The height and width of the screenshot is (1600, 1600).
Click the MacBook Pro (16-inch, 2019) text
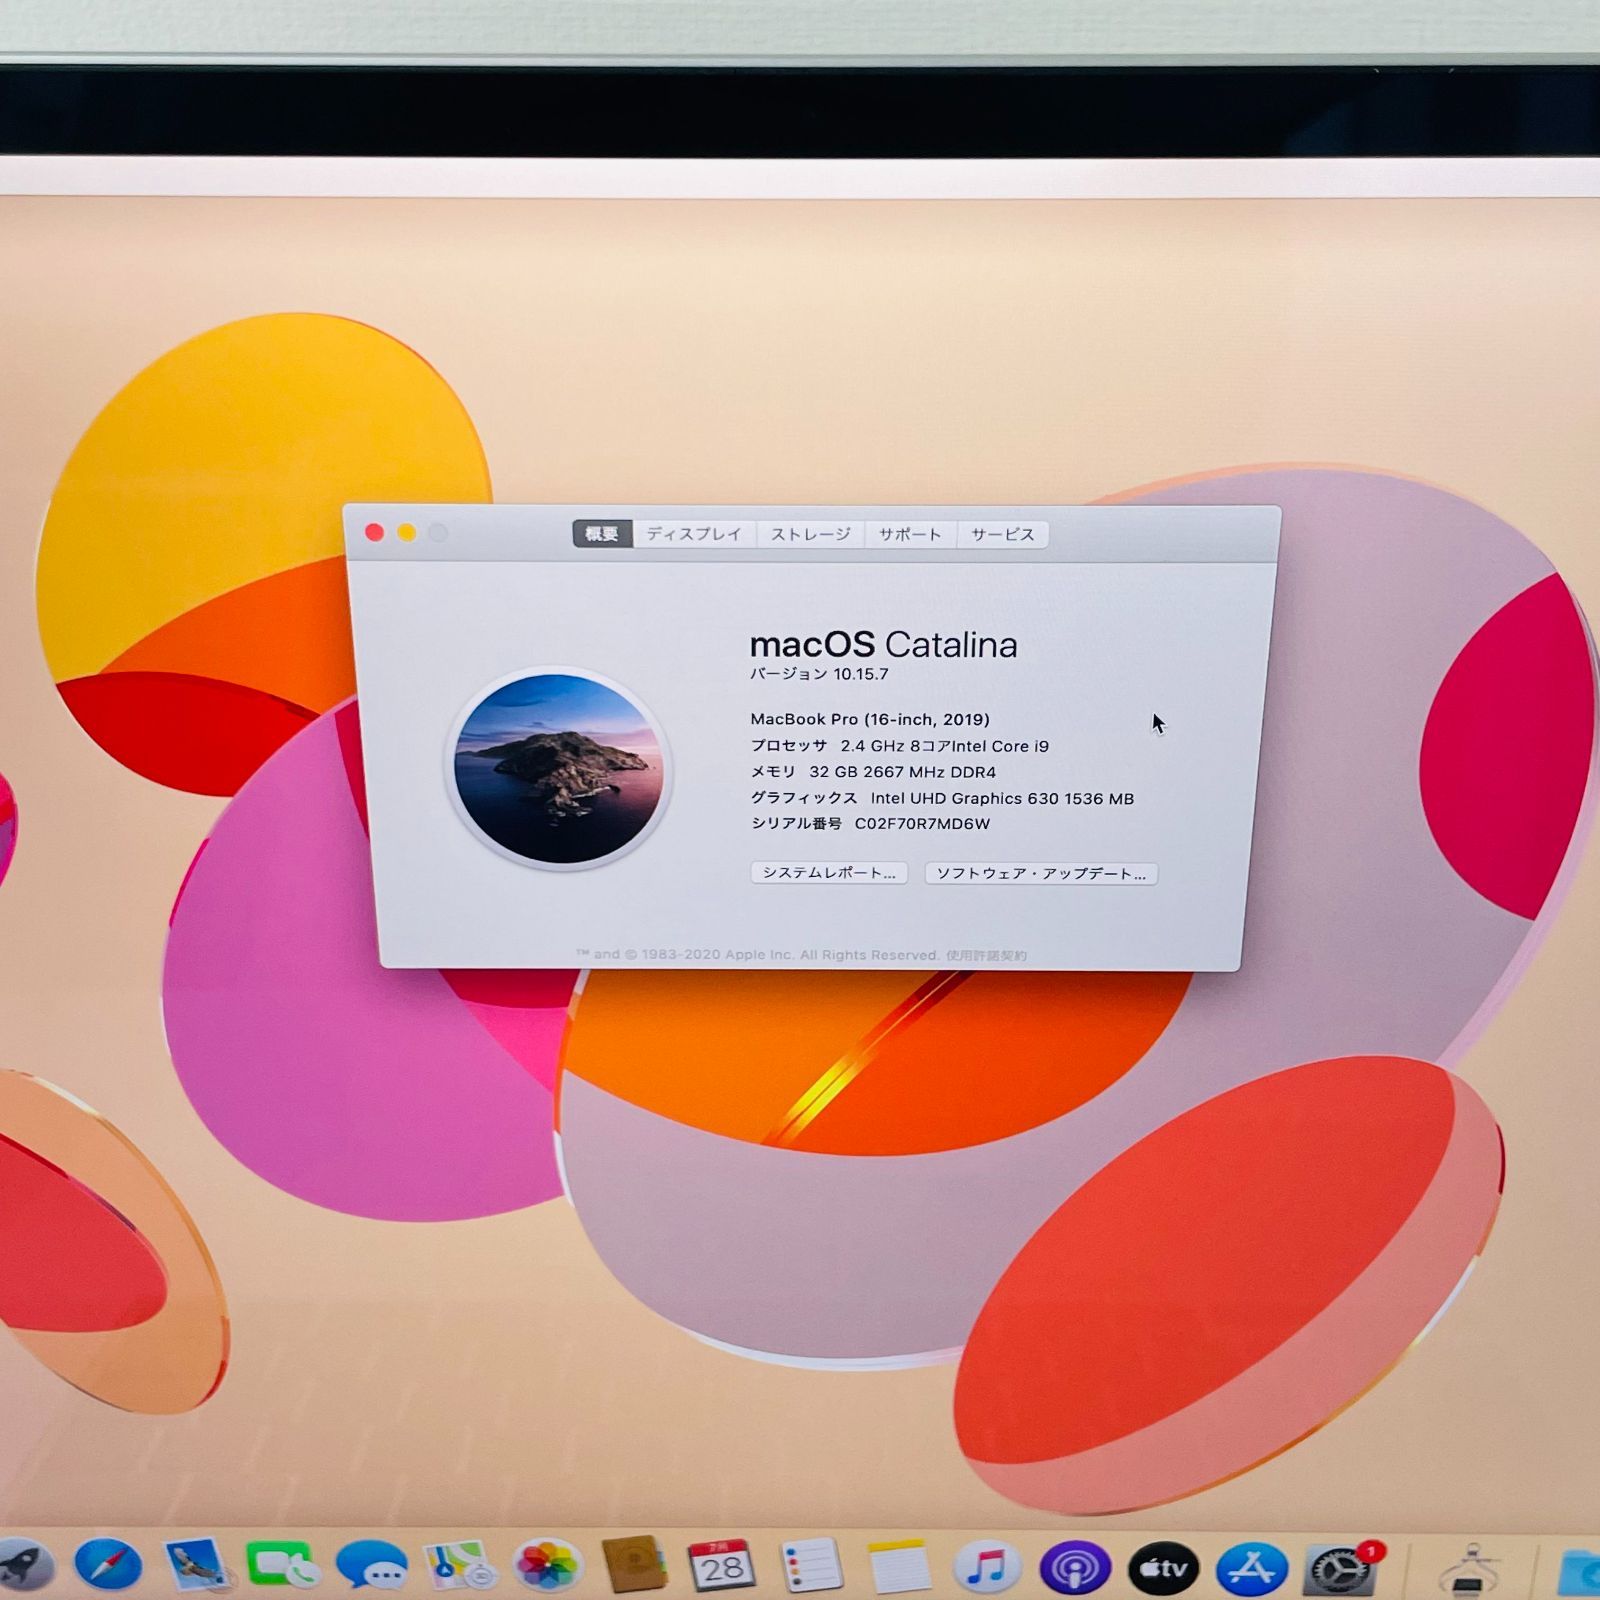870,719
